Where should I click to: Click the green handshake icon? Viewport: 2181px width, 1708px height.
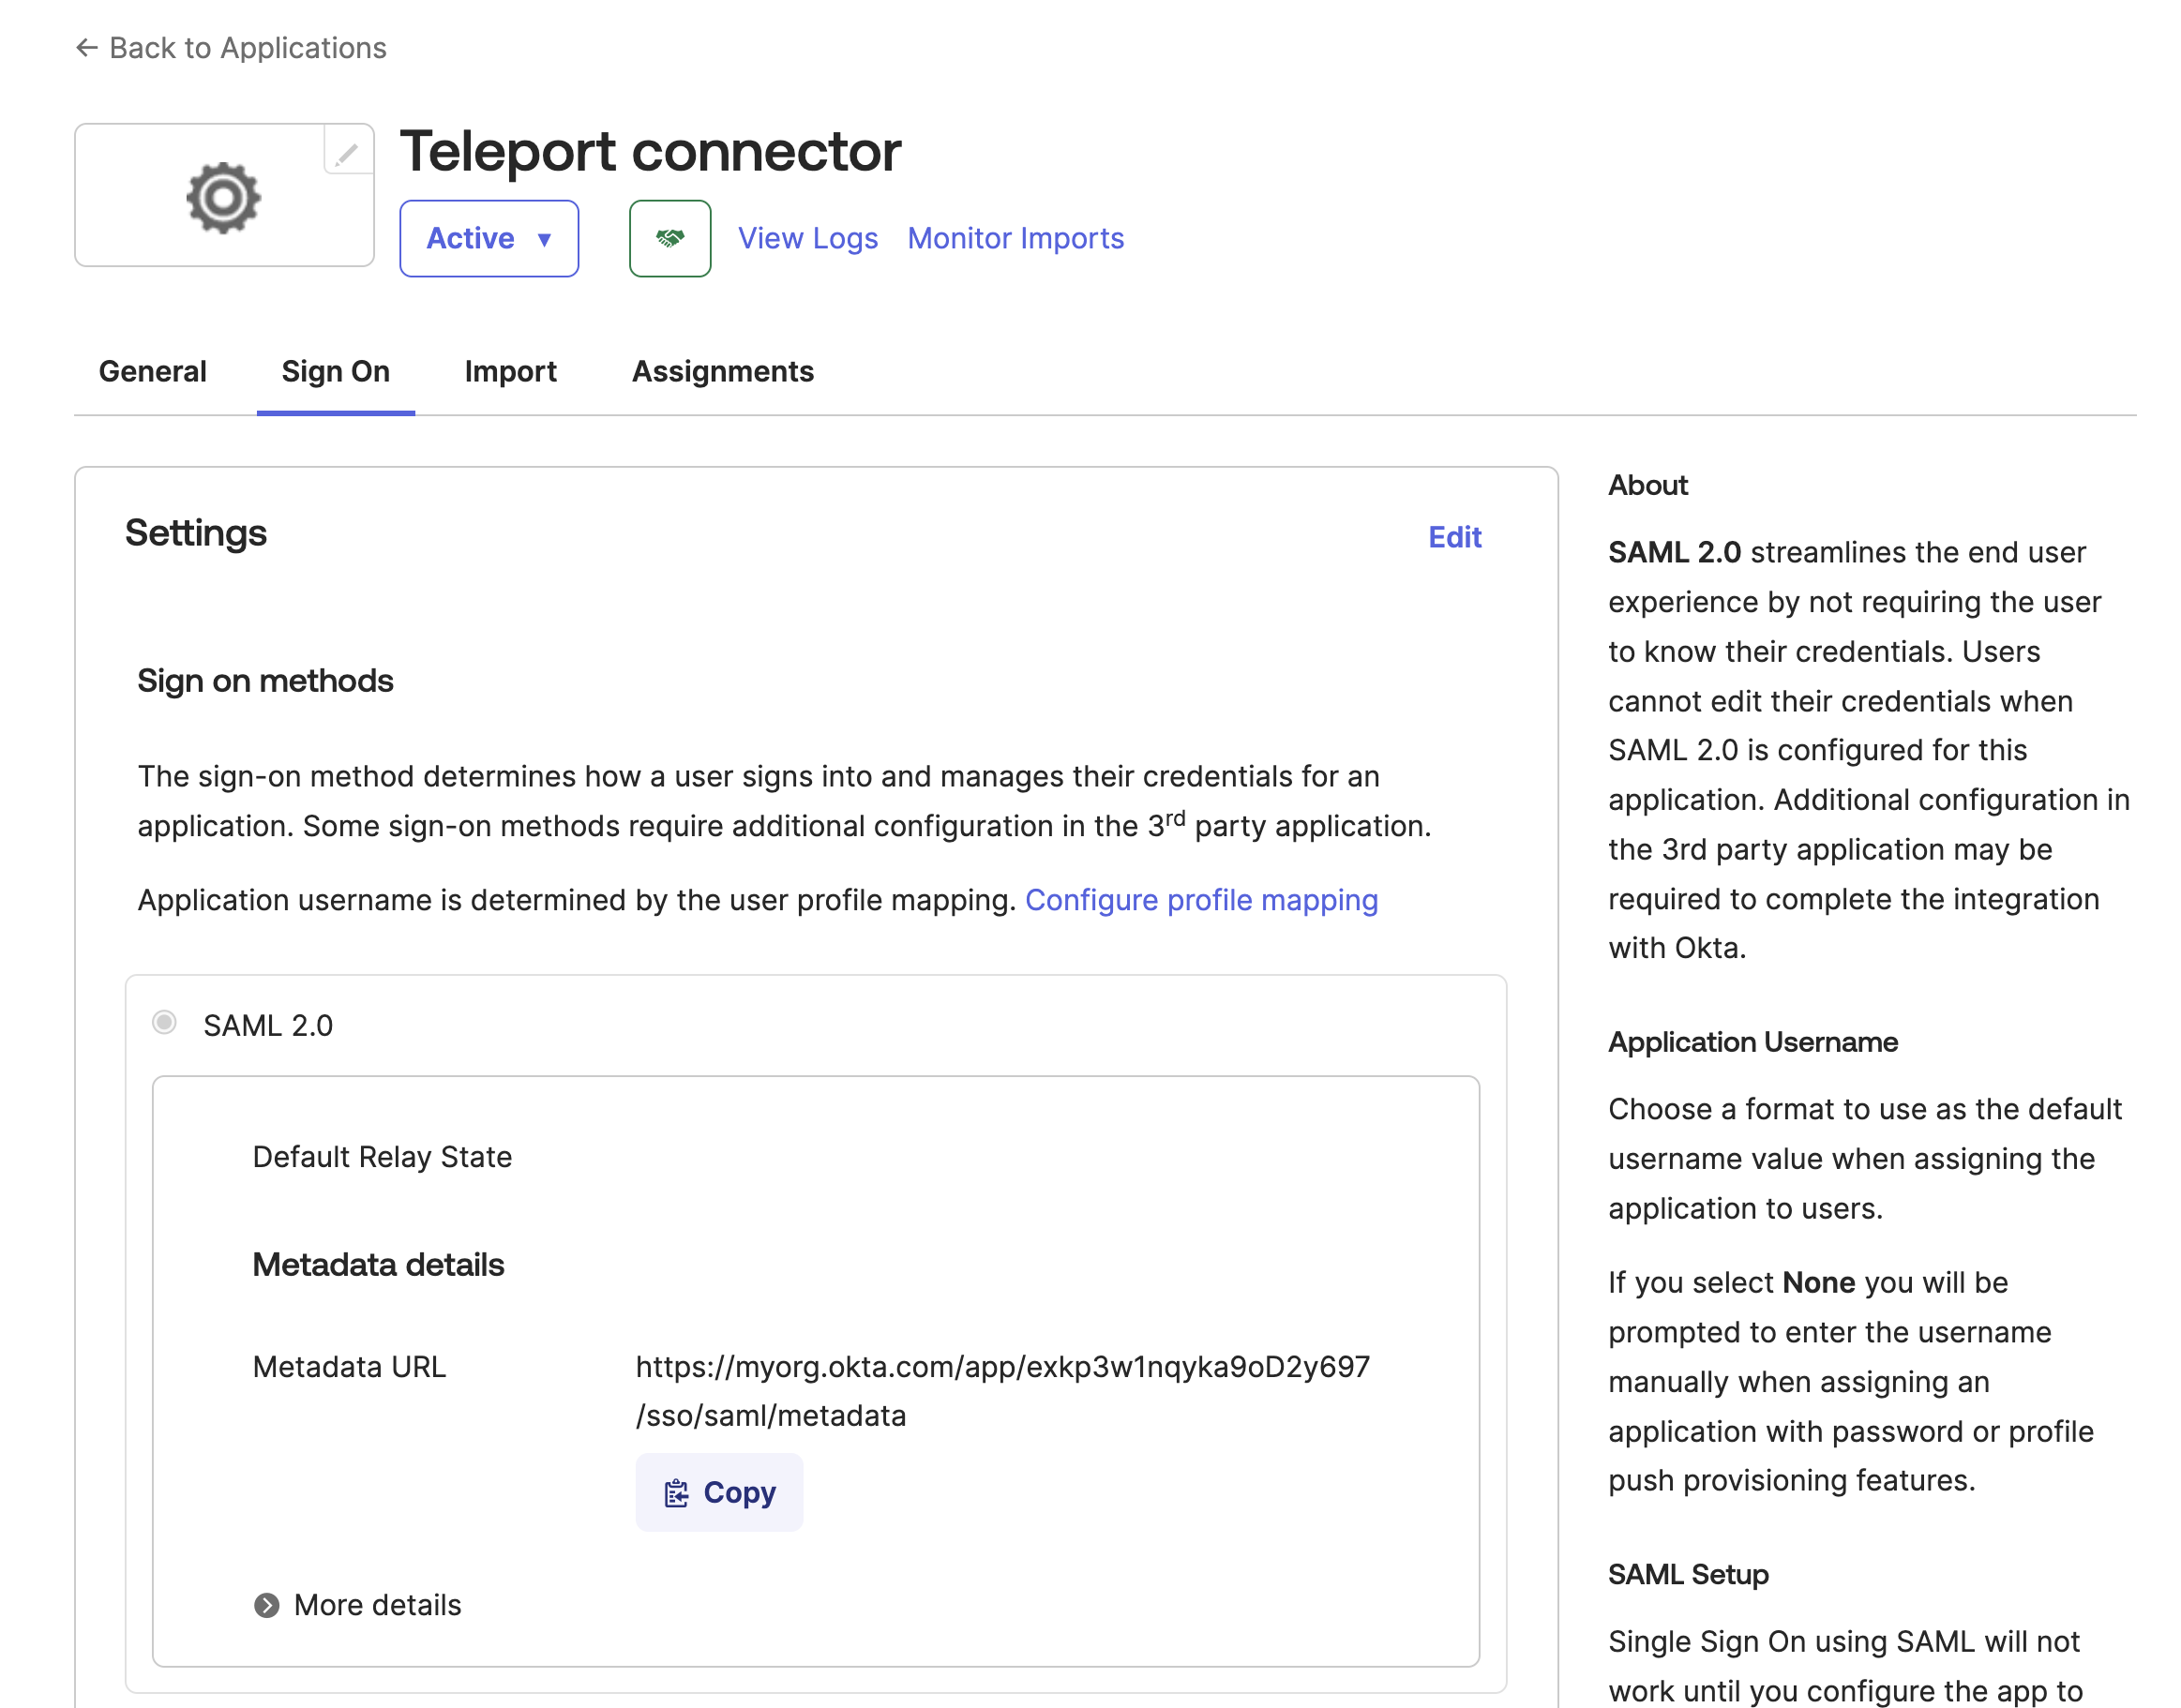tap(669, 238)
